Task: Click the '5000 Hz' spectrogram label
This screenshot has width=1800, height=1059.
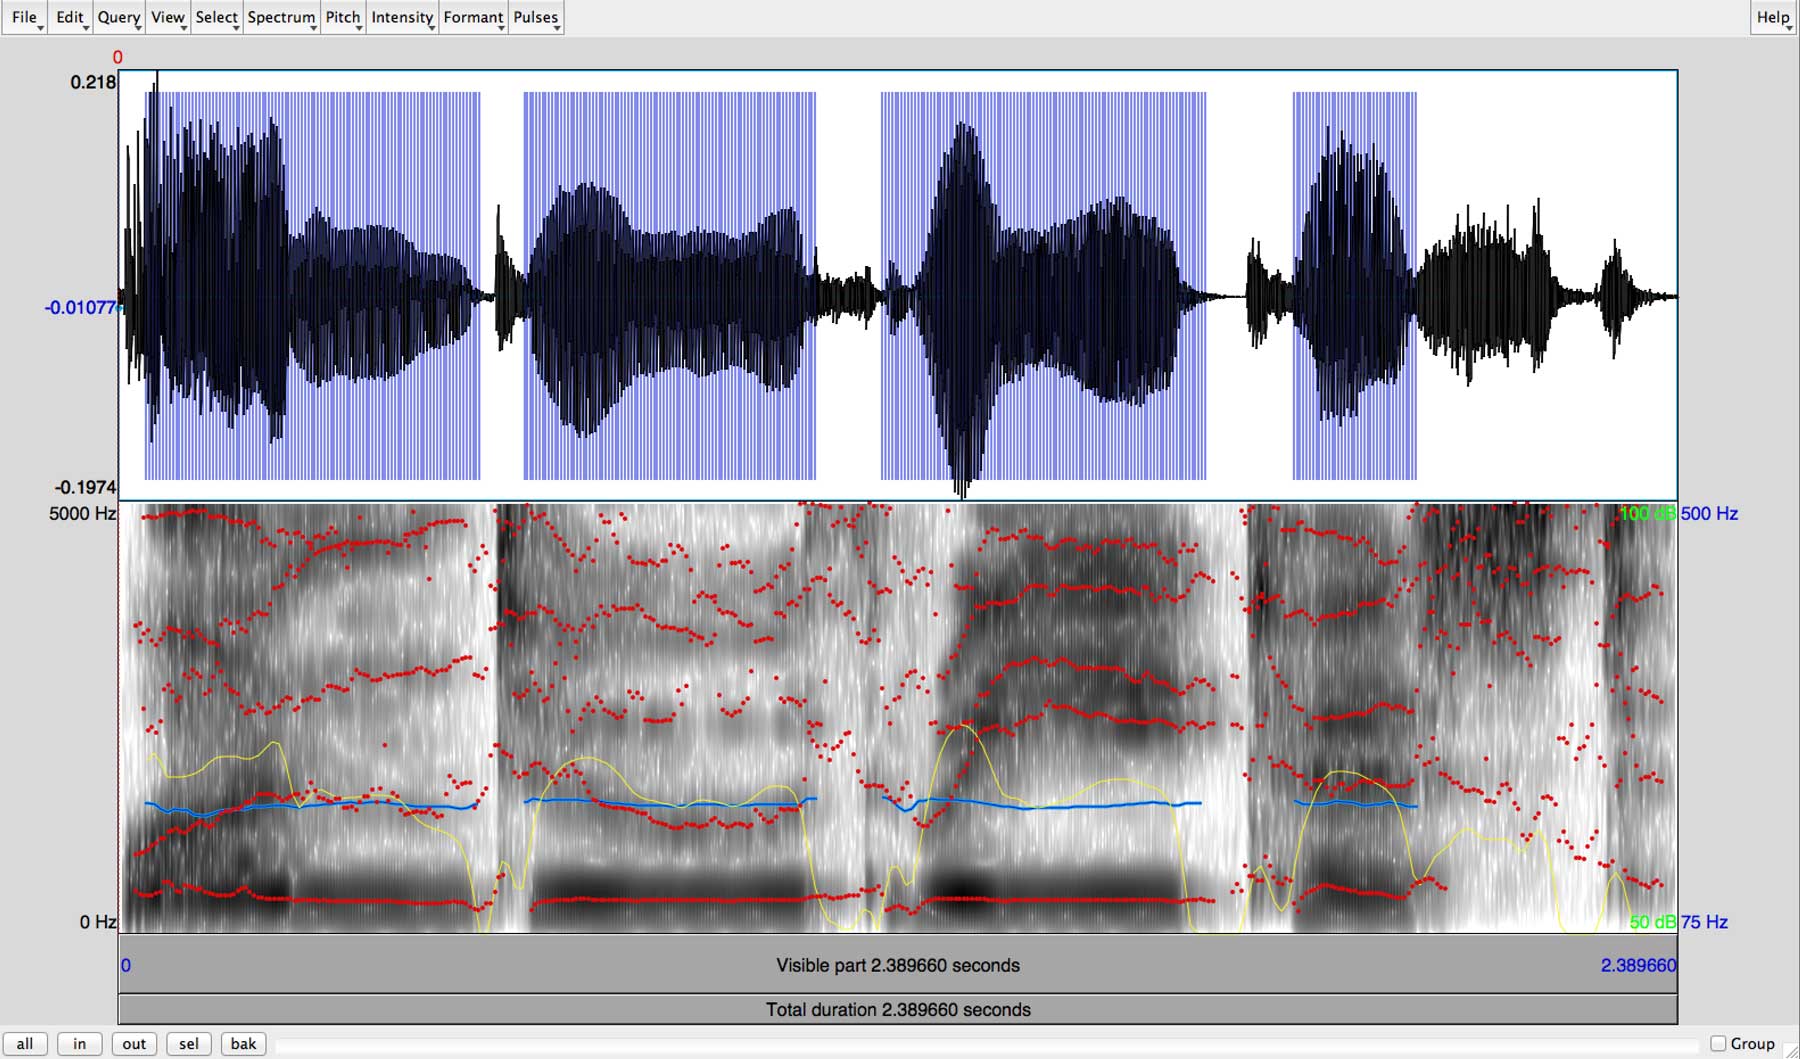Action: pyautogui.click(x=82, y=514)
